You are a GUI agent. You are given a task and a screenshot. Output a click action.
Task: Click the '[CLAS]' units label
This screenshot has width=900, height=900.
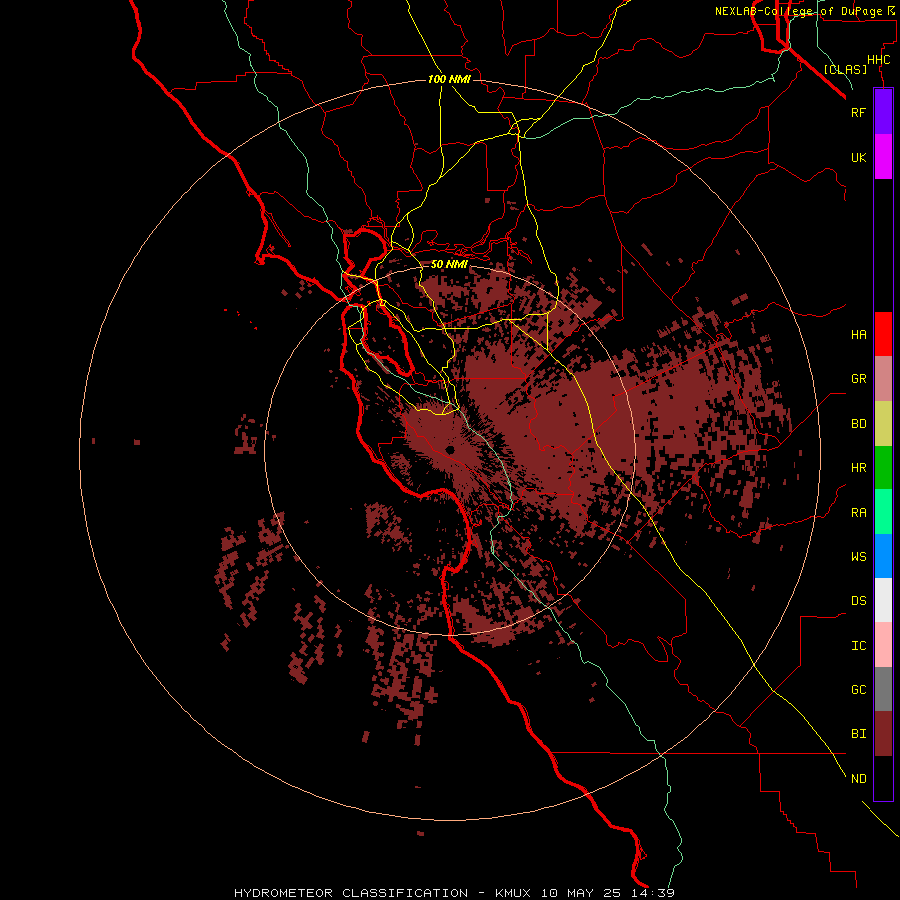click(845, 69)
